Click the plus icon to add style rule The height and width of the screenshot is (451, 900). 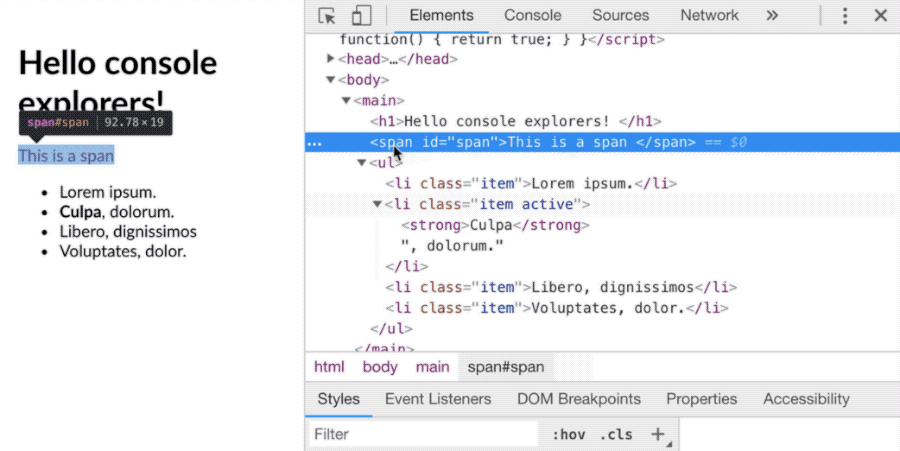[x=658, y=434]
